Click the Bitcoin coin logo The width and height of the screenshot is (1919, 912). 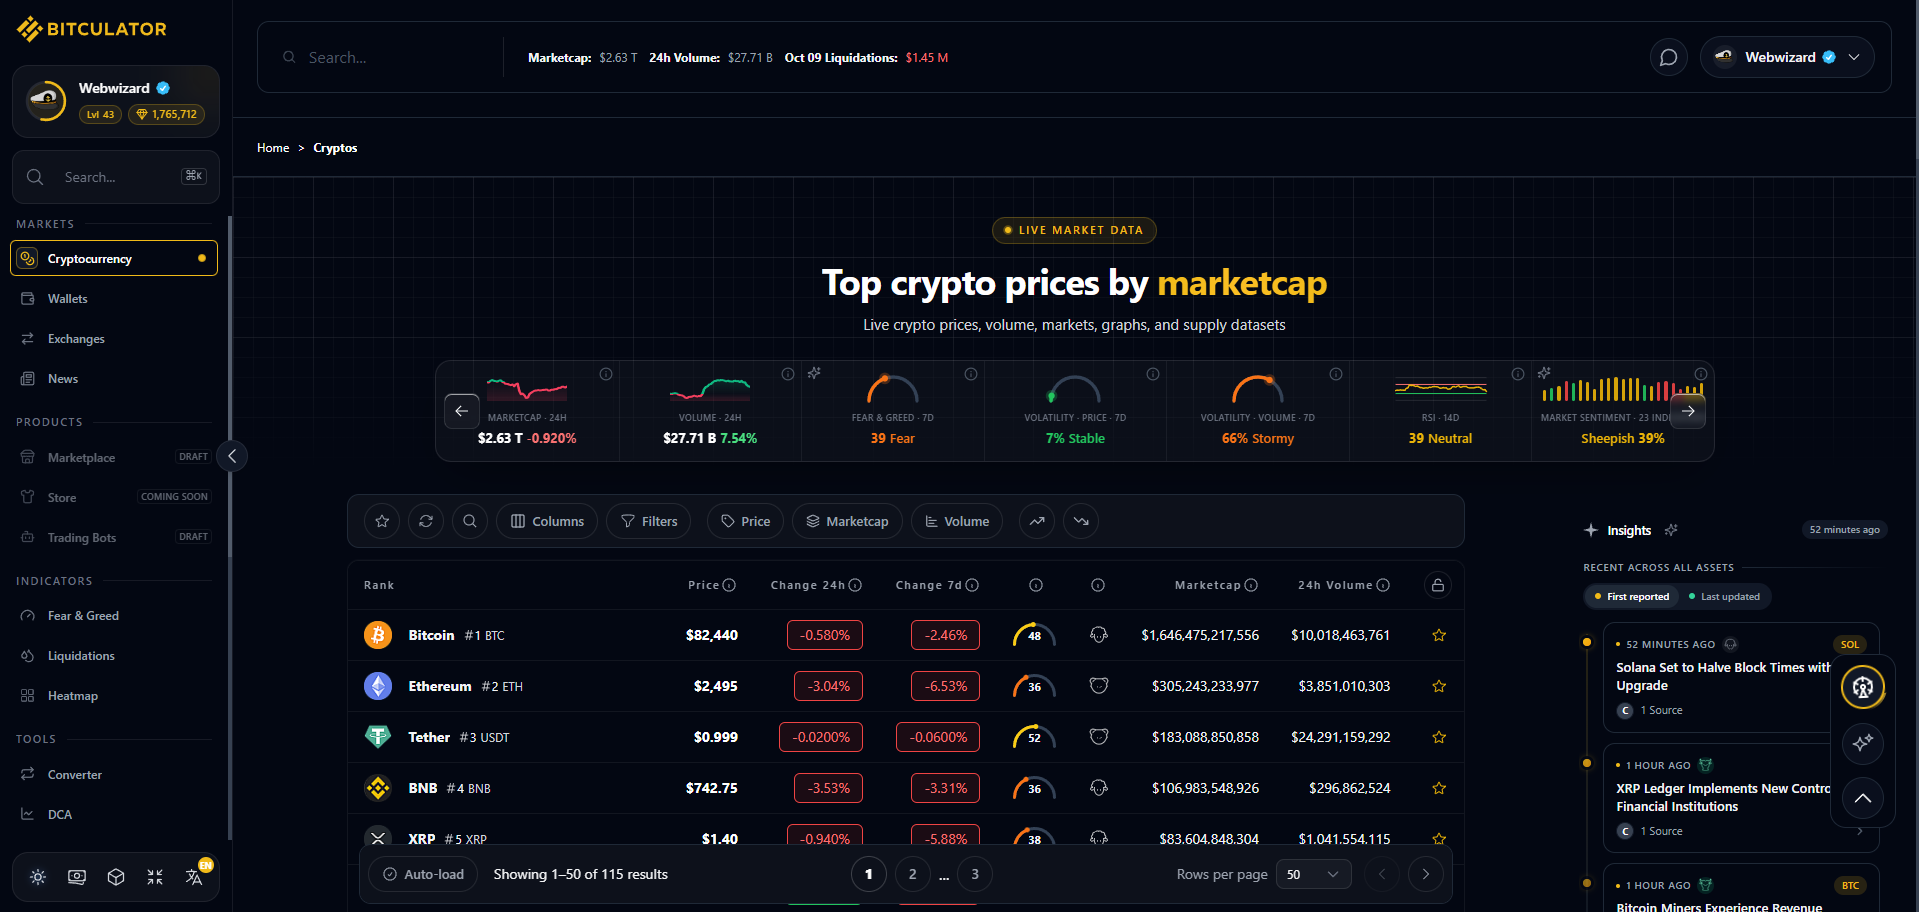pyautogui.click(x=378, y=635)
